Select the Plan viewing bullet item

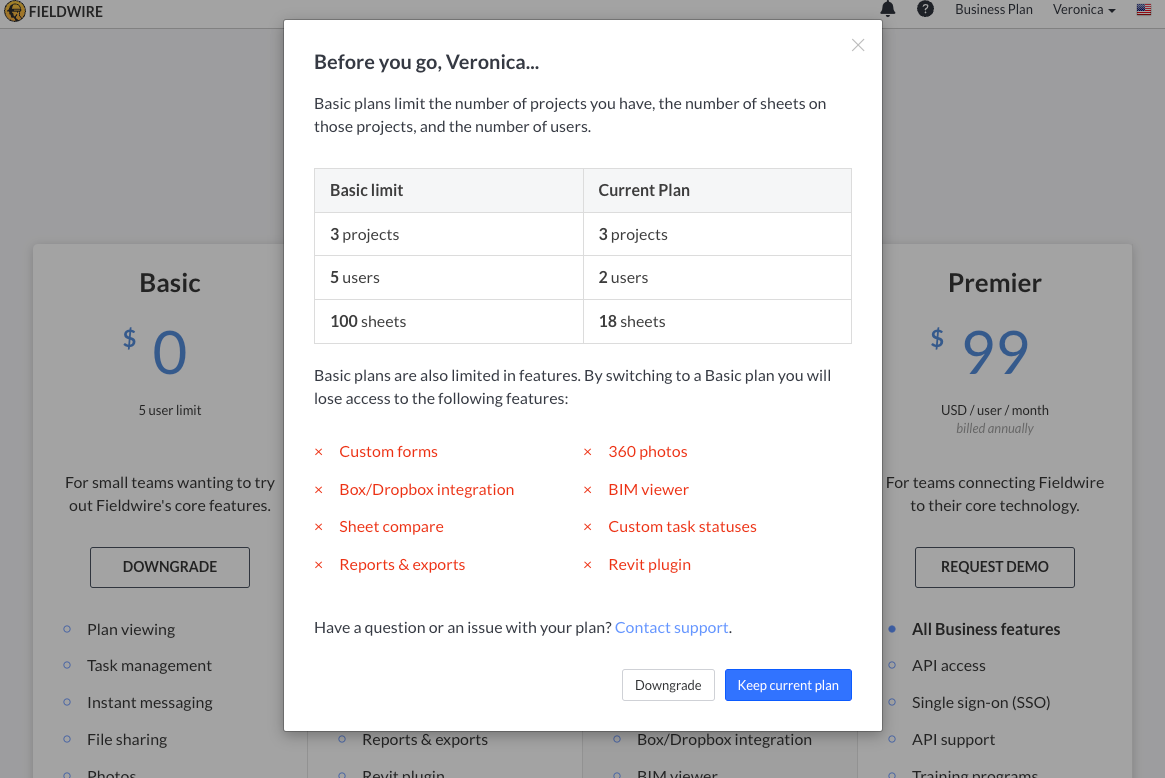click(131, 630)
